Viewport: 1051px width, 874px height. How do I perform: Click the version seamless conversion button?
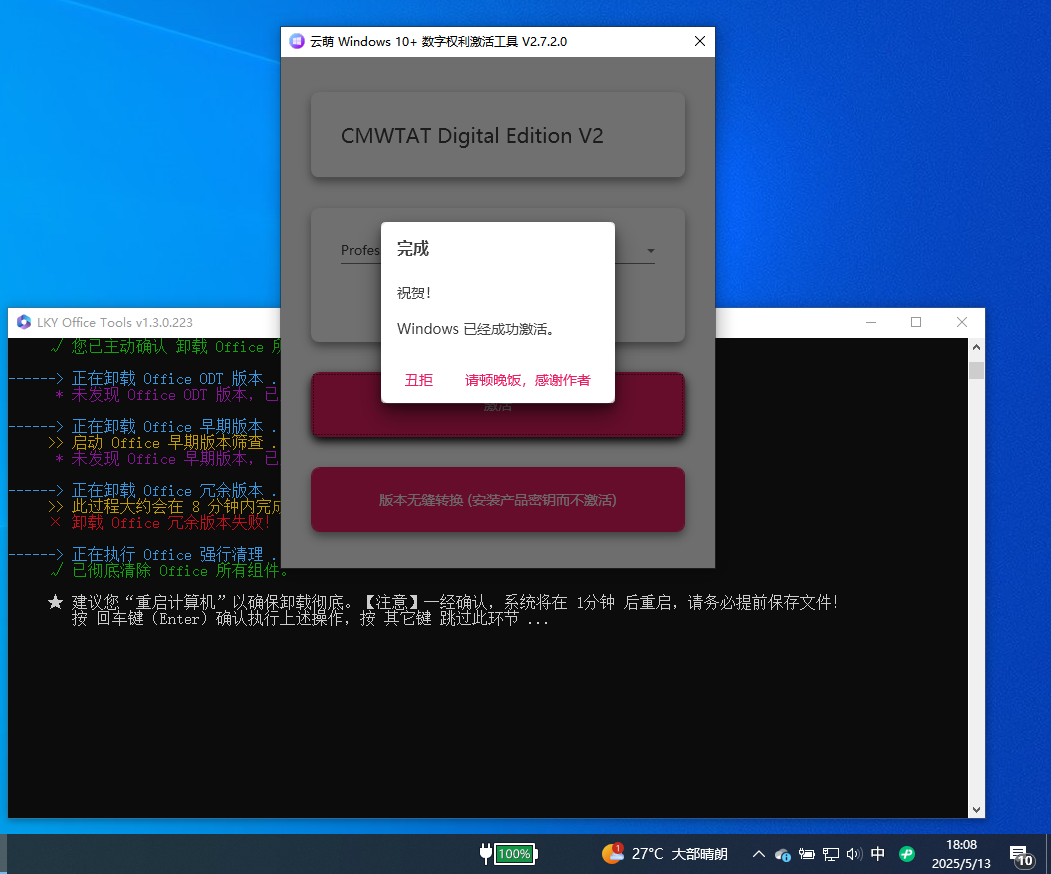tap(497, 500)
